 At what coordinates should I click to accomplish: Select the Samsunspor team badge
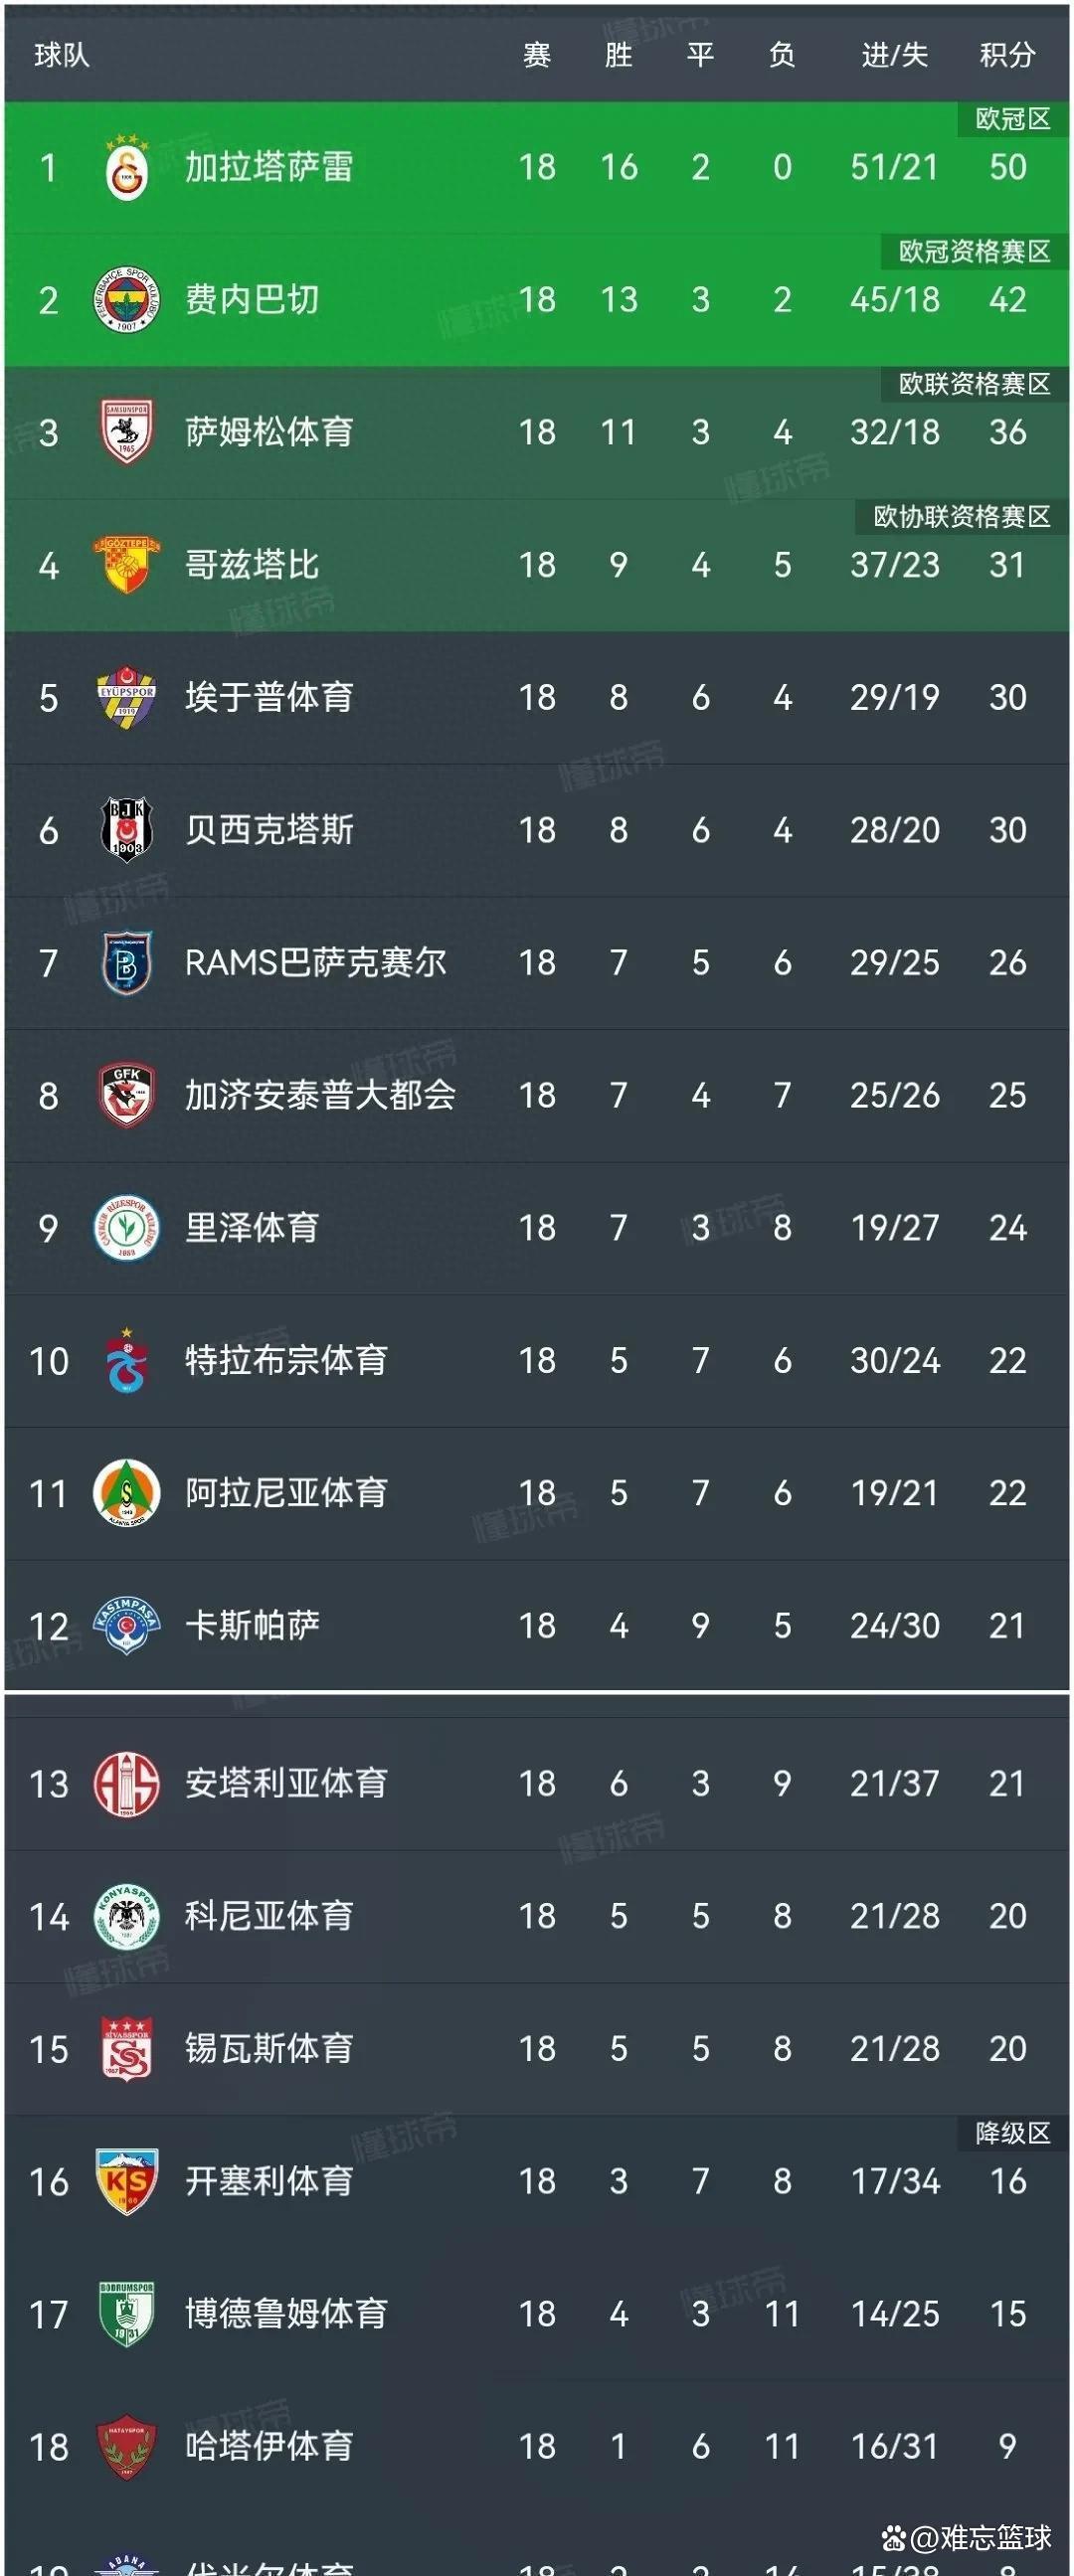(125, 432)
